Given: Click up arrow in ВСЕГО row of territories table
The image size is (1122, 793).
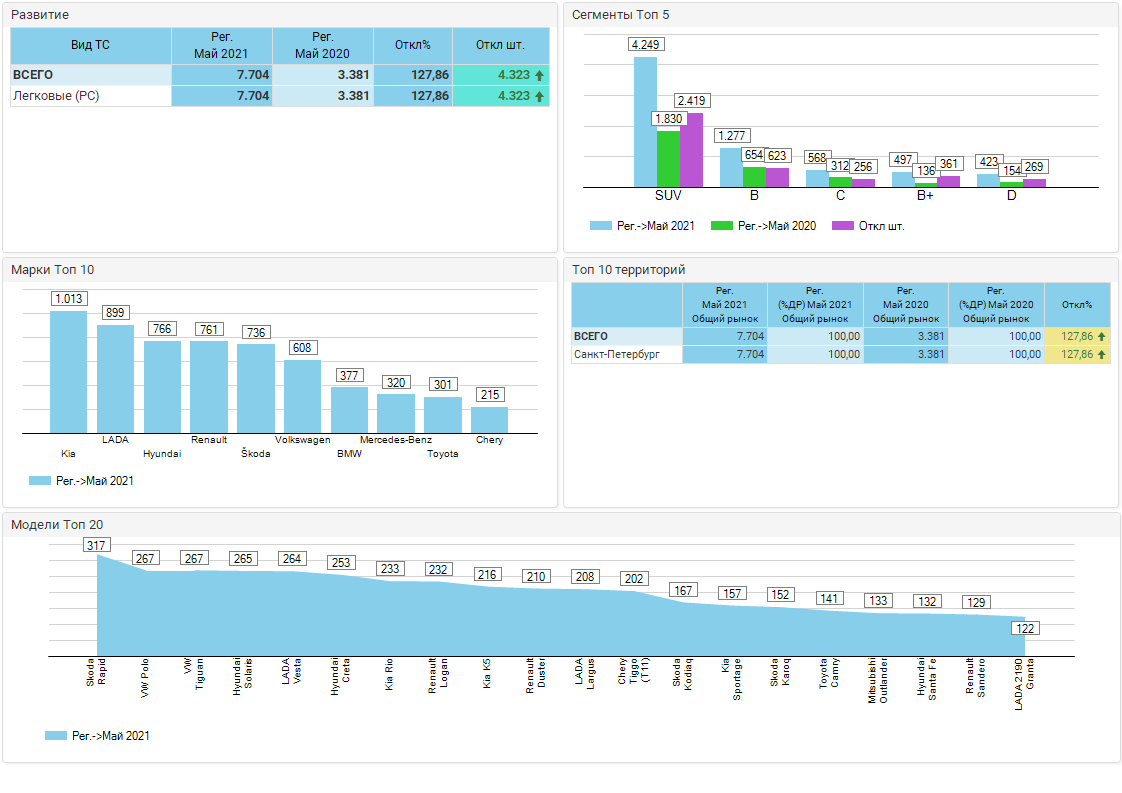Looking at the screenshot, I should click(x=1101, y=336).
